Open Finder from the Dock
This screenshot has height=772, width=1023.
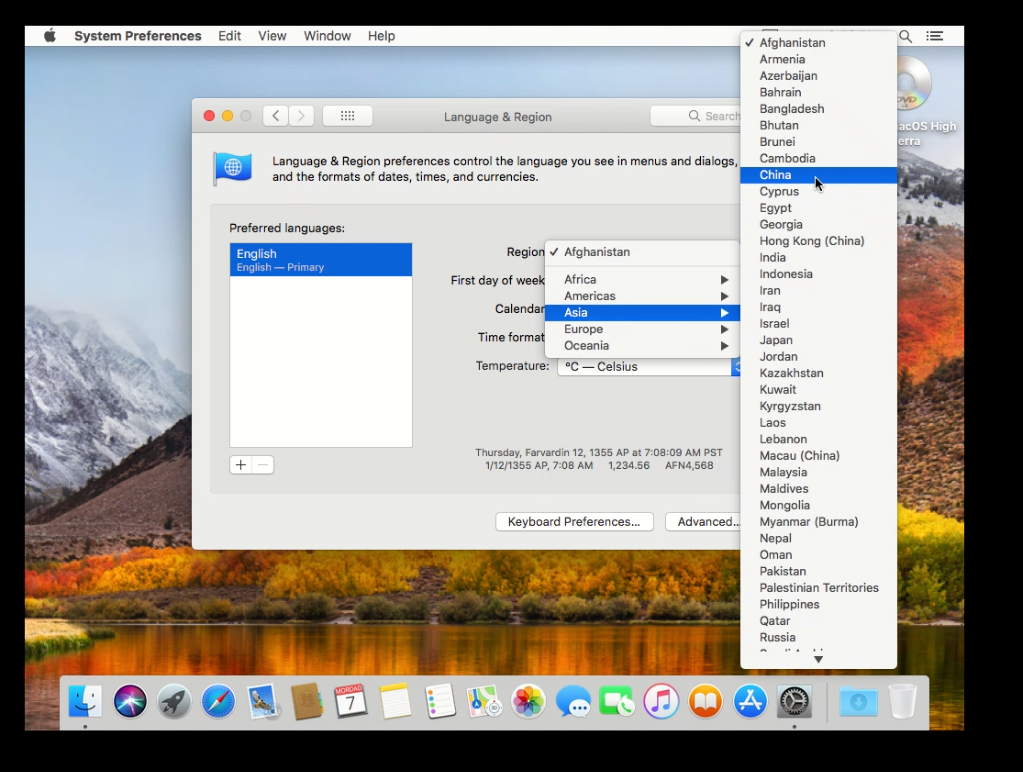tap(85, 702)
